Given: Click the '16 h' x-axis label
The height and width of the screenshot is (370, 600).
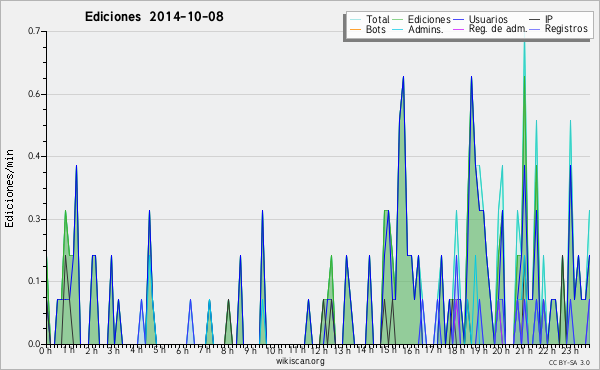Looking at the screenshot, I should click(x=411, y=350).
